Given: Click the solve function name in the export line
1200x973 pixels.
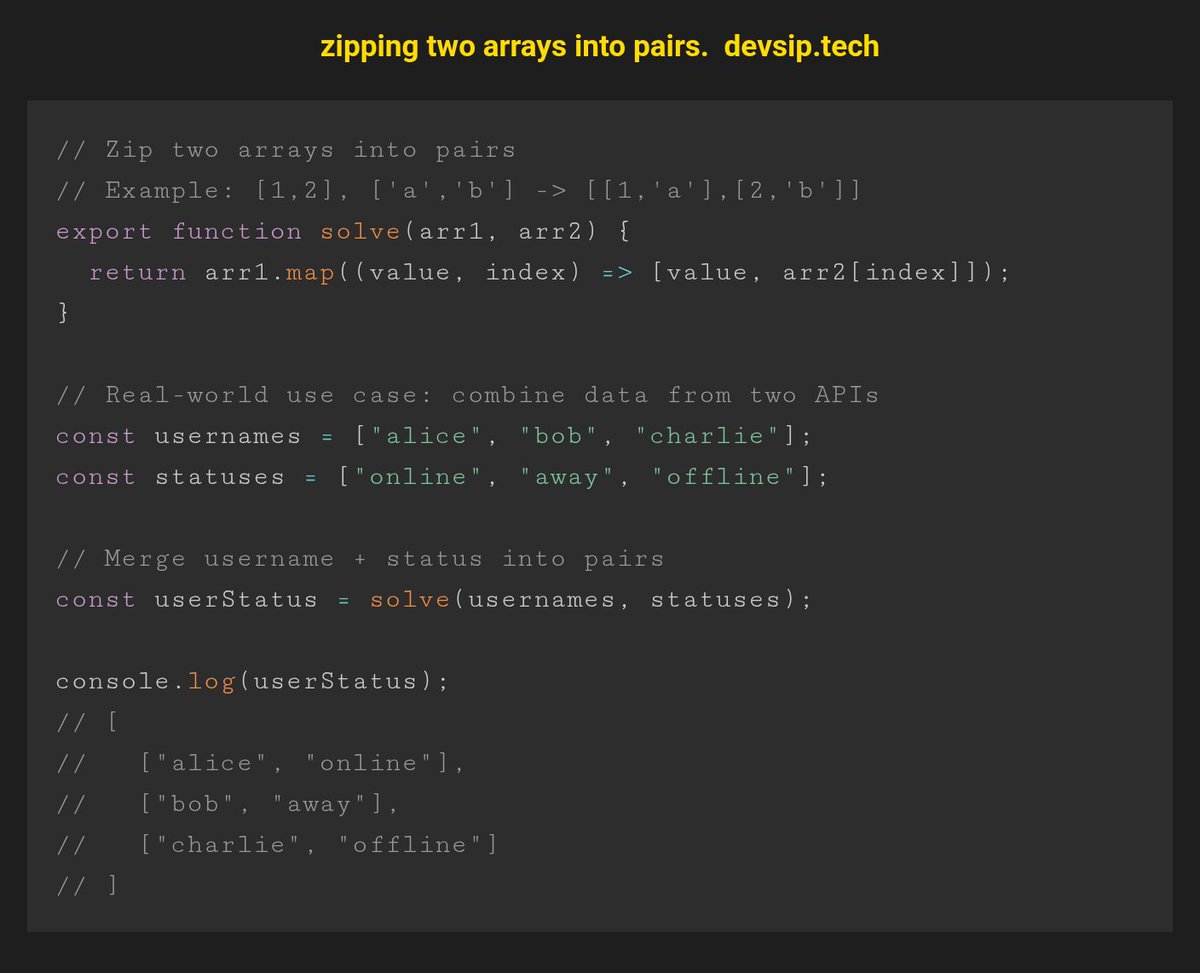Looking at the screenshot, I should pos(360,231).
